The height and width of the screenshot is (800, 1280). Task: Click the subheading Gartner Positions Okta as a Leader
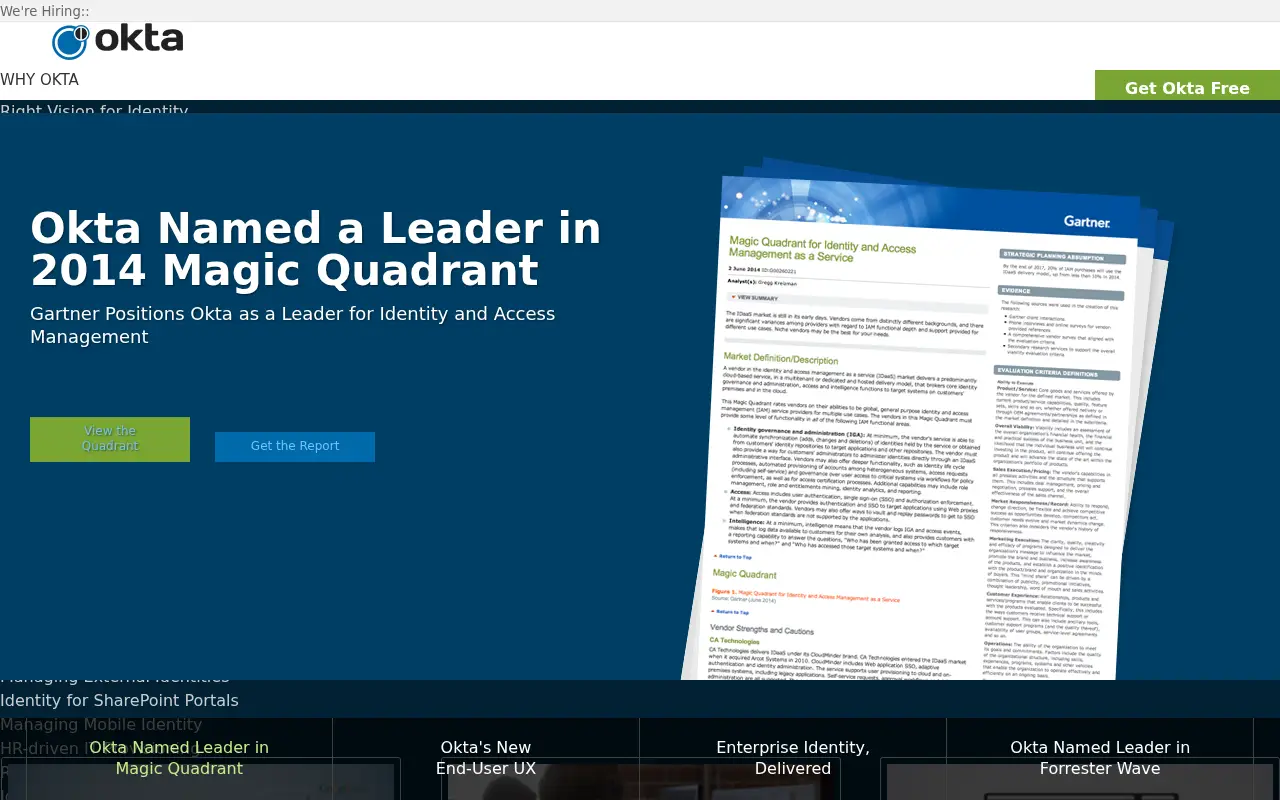tap(292, 325)
